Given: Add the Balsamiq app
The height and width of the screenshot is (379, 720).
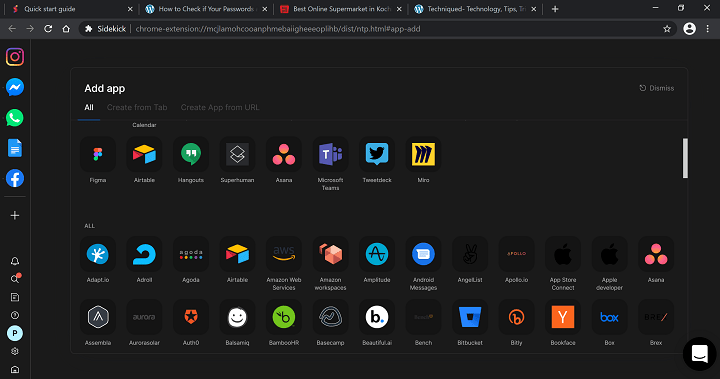Looking at the screenshot, I should (x=237, y=317).
